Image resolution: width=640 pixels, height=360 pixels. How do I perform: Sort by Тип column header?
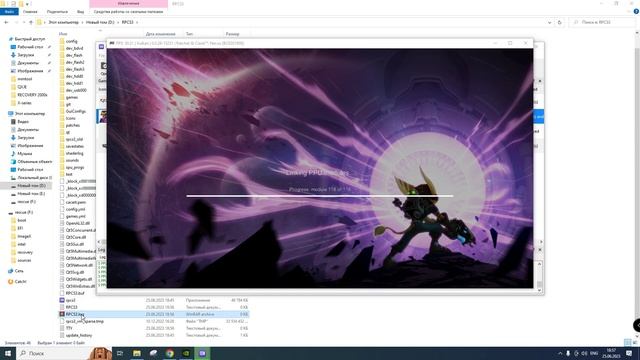(189, 34)
